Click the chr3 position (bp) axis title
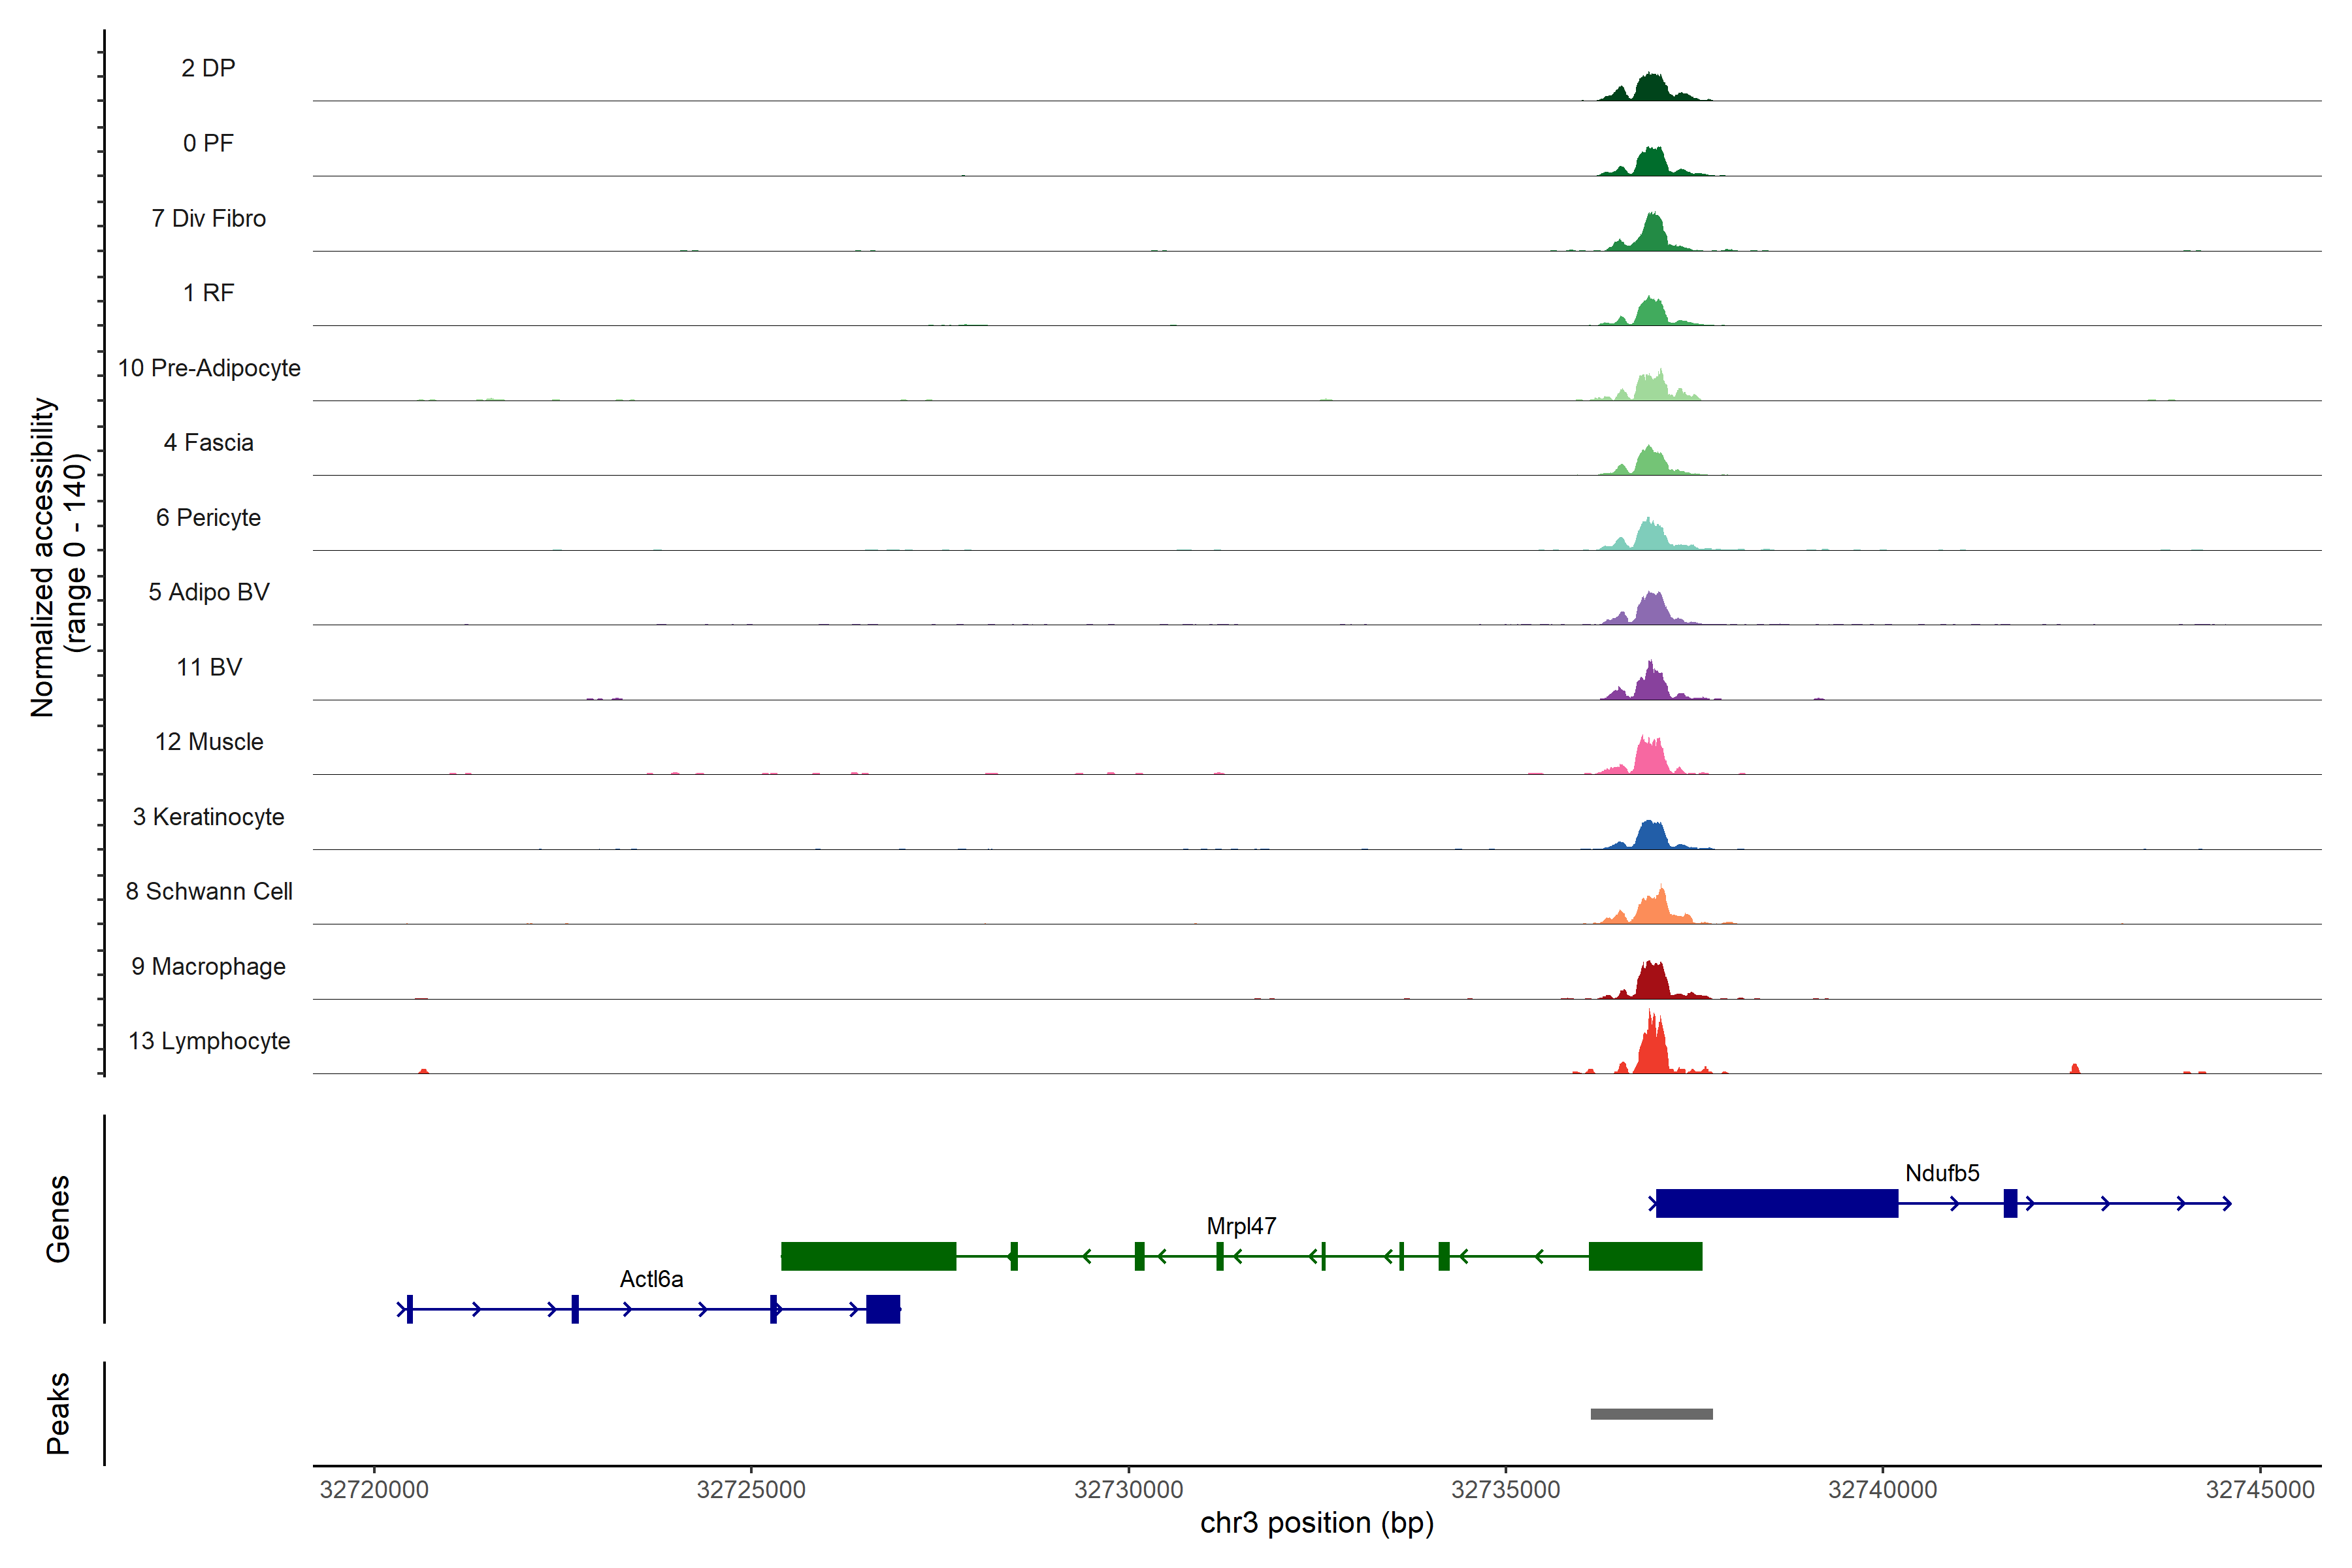 (1316, 1523)
